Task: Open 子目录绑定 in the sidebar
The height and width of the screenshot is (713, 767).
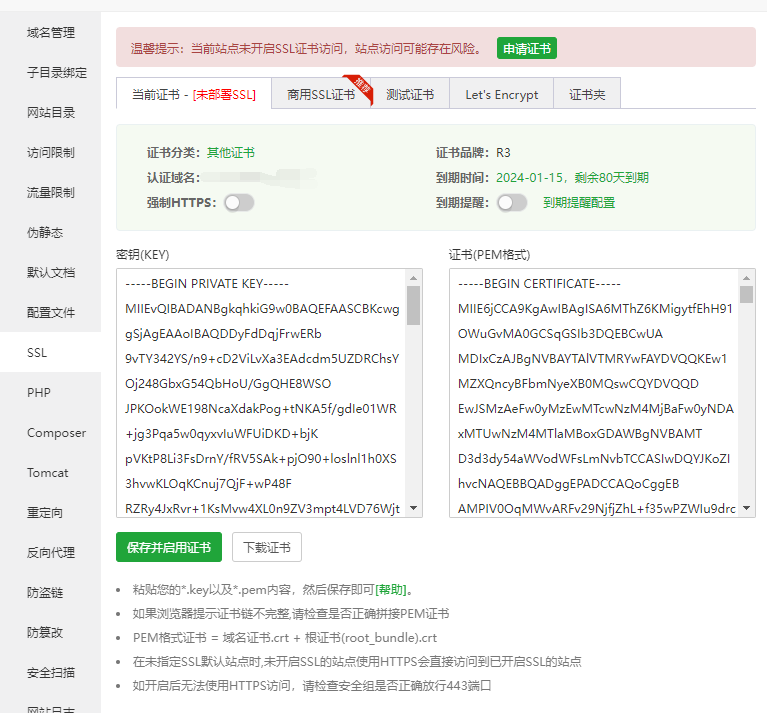Action: [50, 73]
